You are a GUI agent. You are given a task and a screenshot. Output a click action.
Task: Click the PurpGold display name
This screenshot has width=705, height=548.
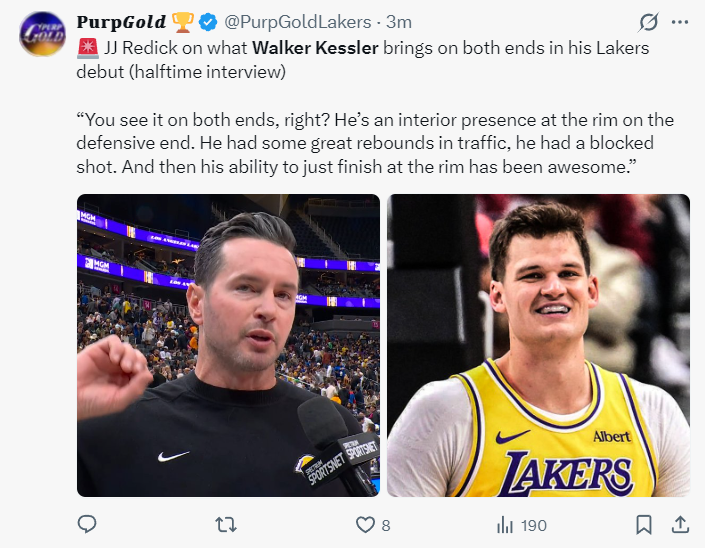click(121, 22)
